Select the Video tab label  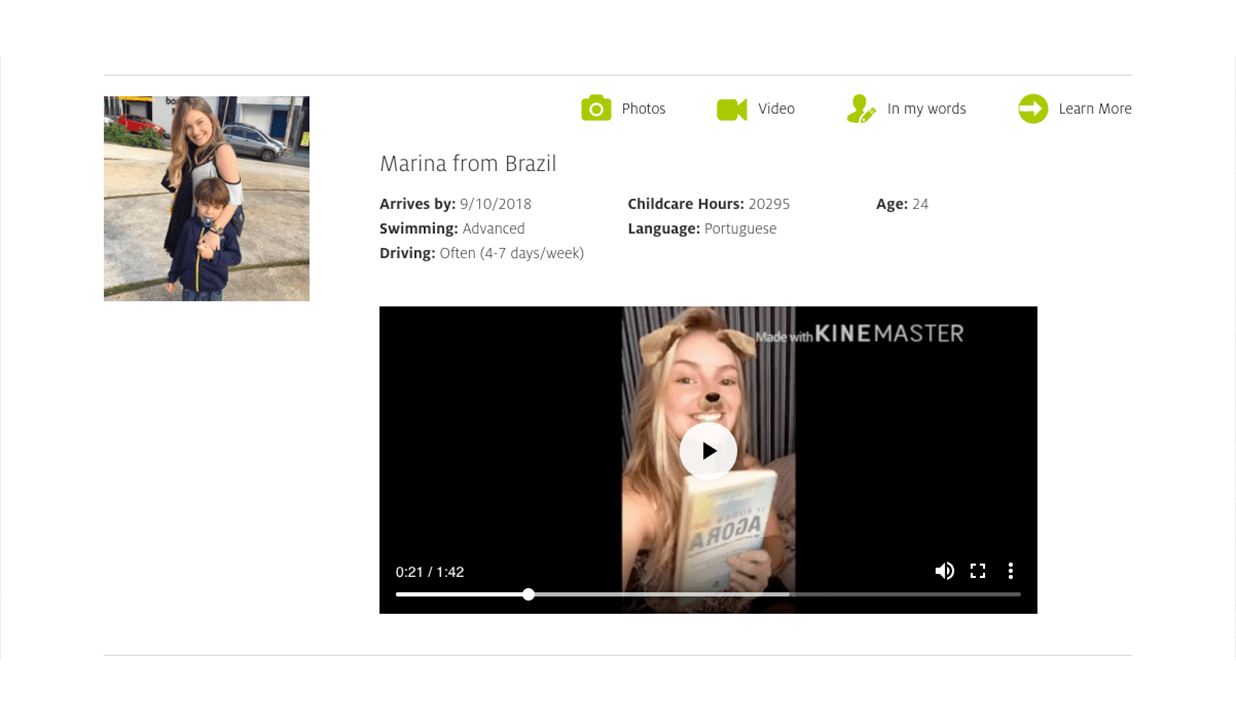pos(776,109)
